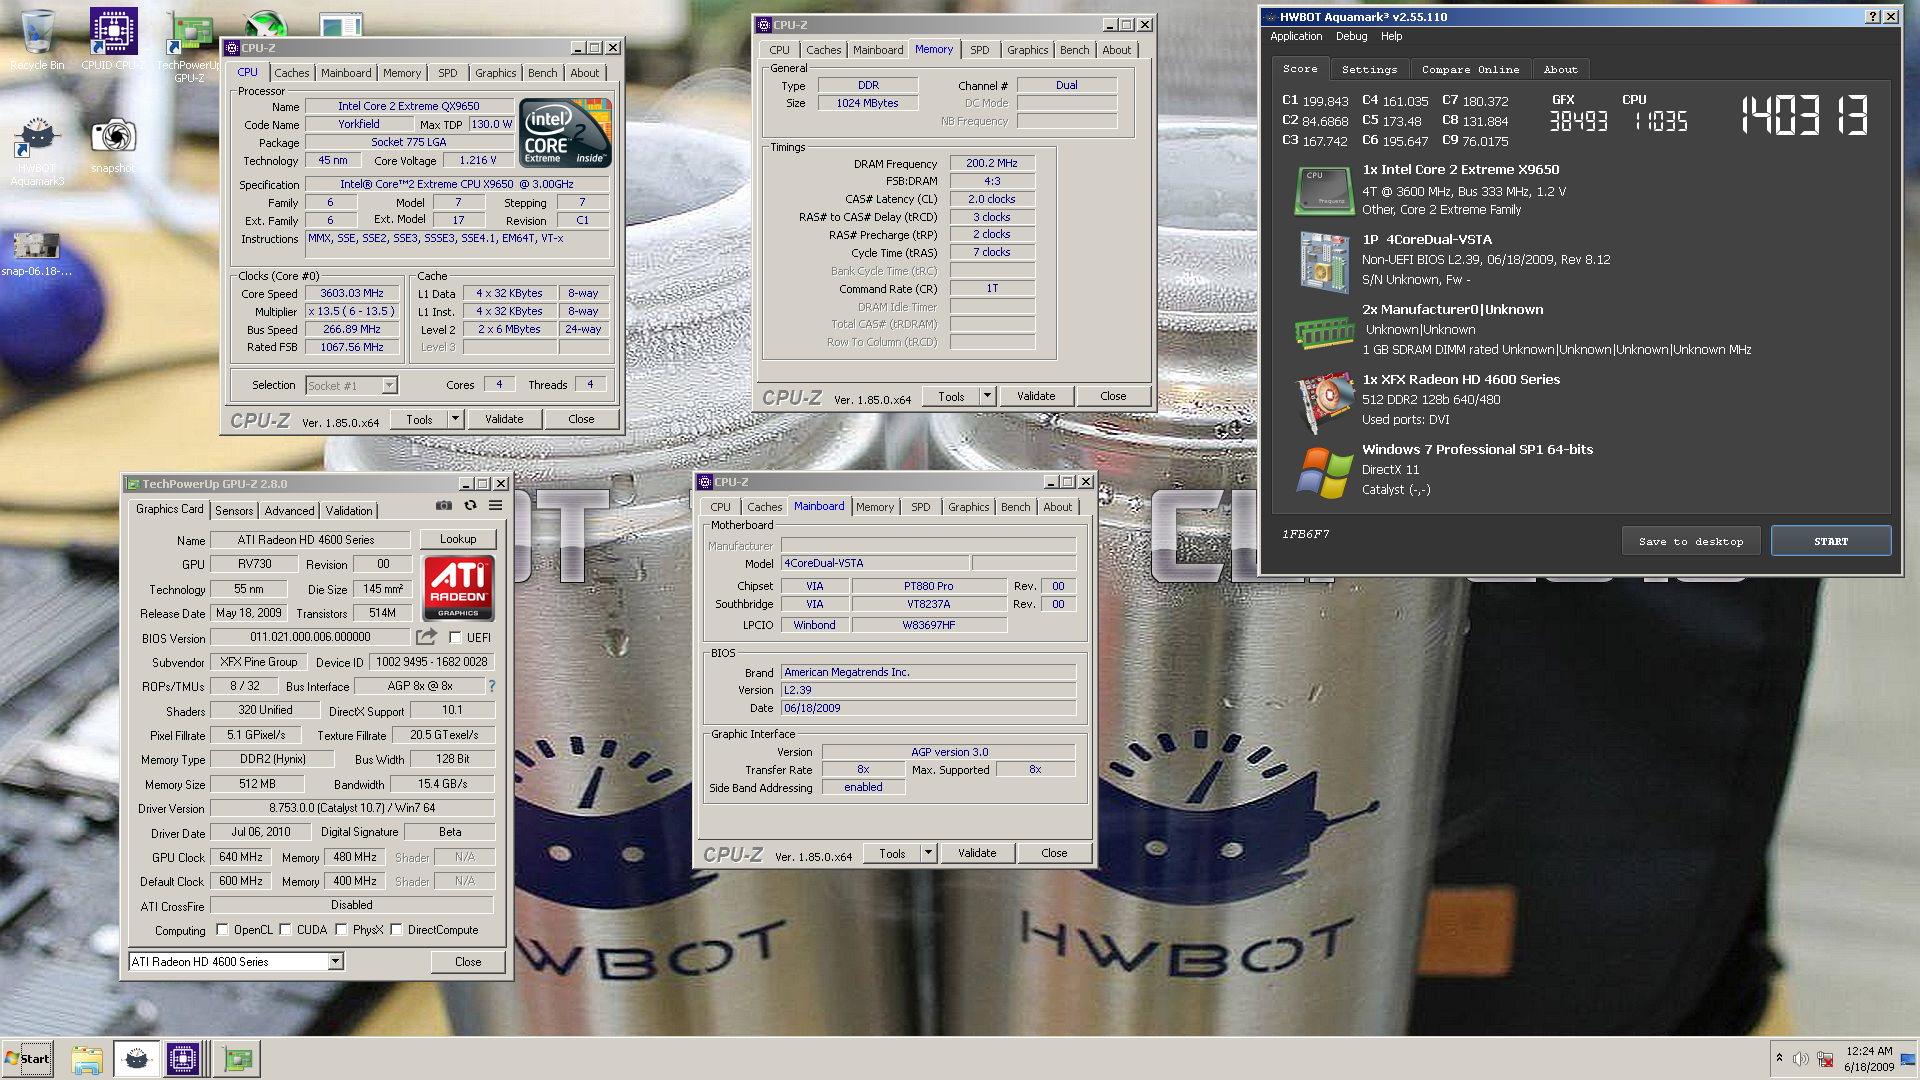Click the CPU chip icon in Aquamark

click(1324, 190)
